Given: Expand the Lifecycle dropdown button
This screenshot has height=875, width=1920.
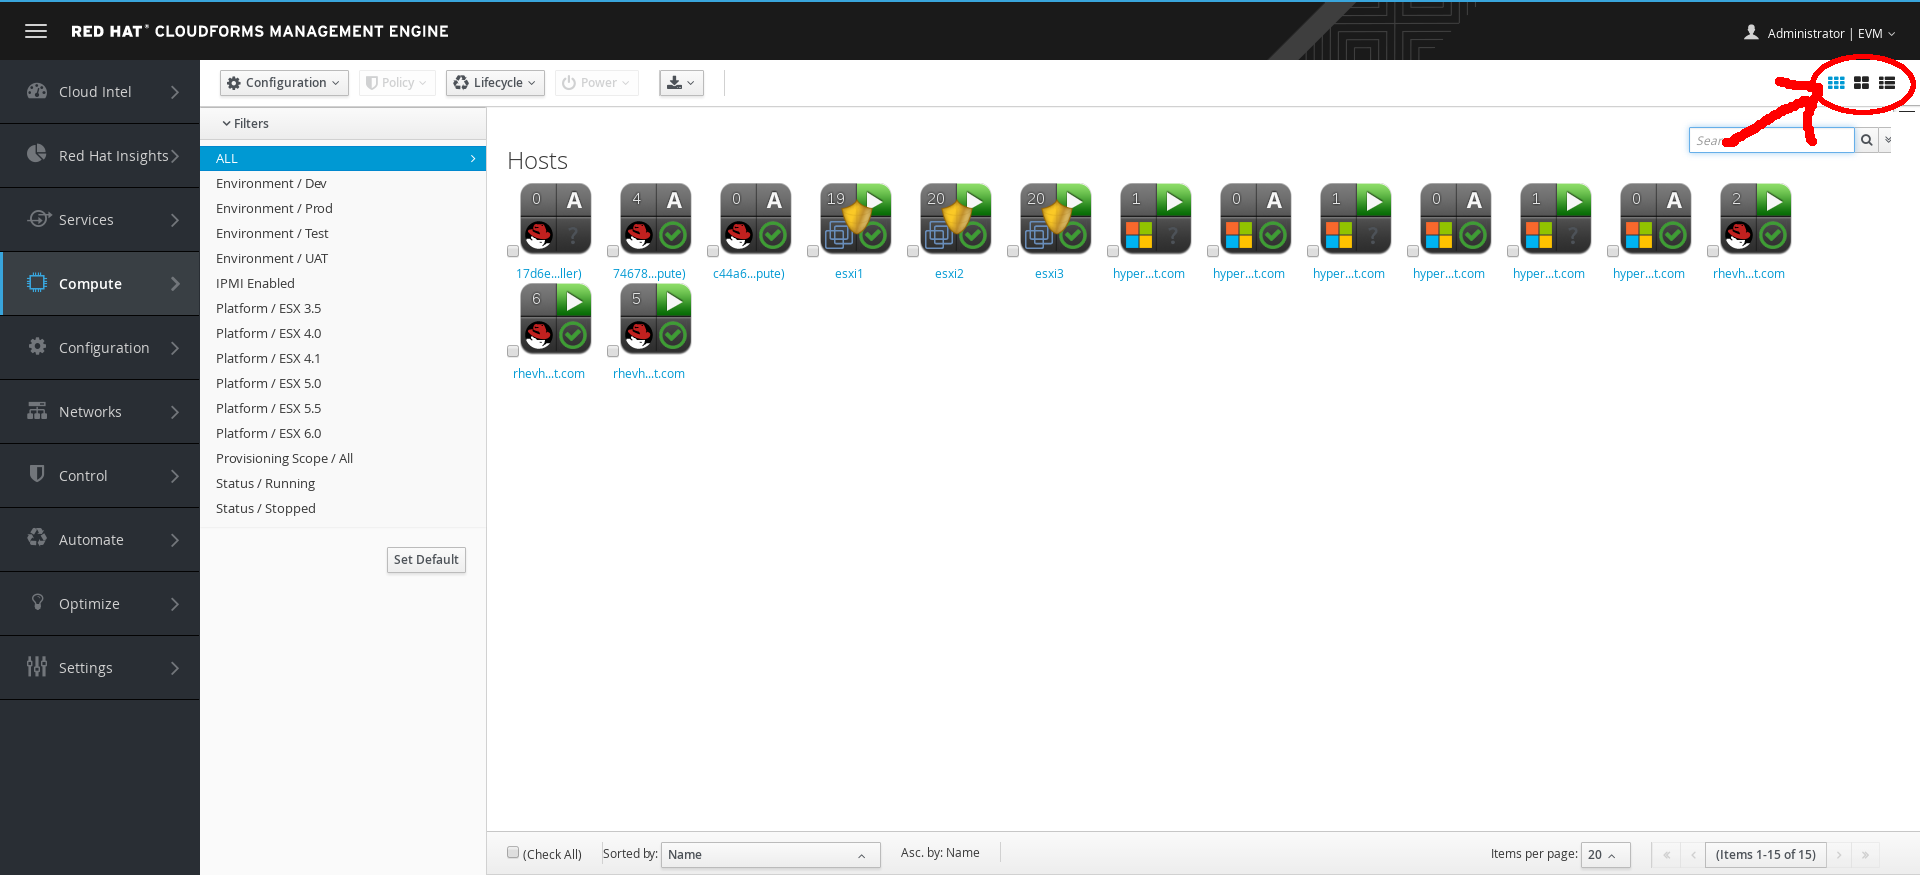Looking at the screenshot, I should 495,83.
